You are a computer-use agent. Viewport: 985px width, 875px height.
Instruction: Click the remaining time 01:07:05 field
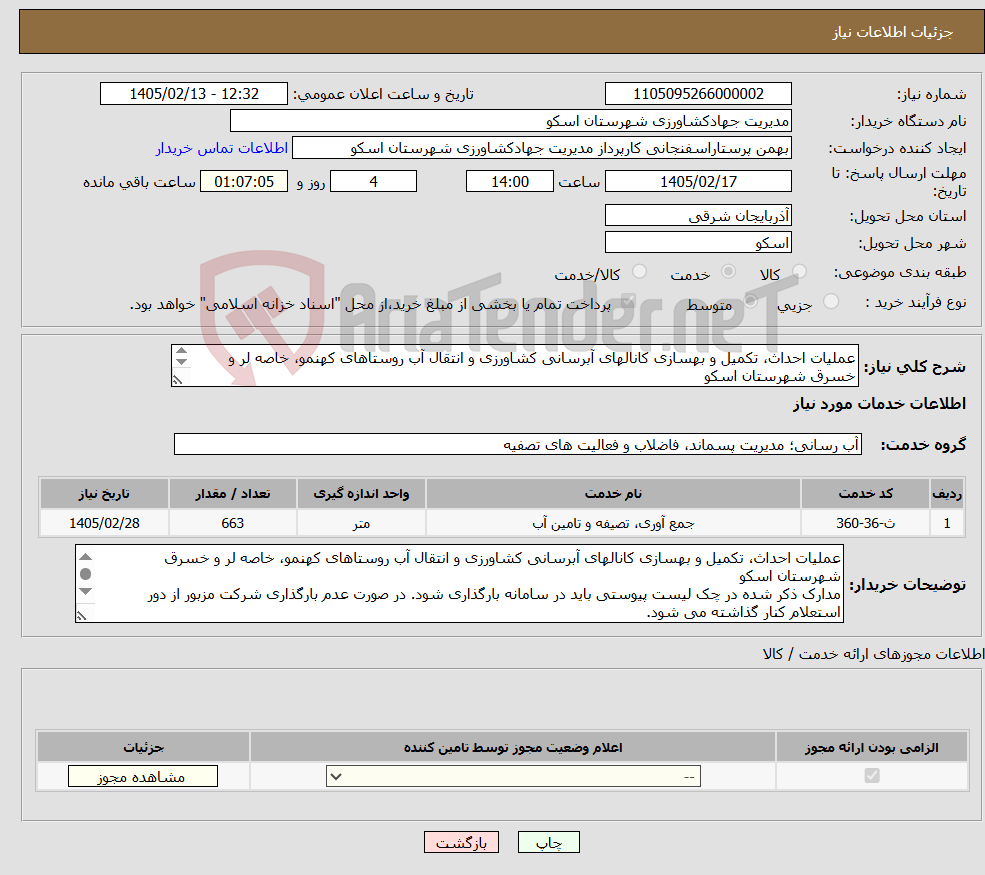click(244, 182)
